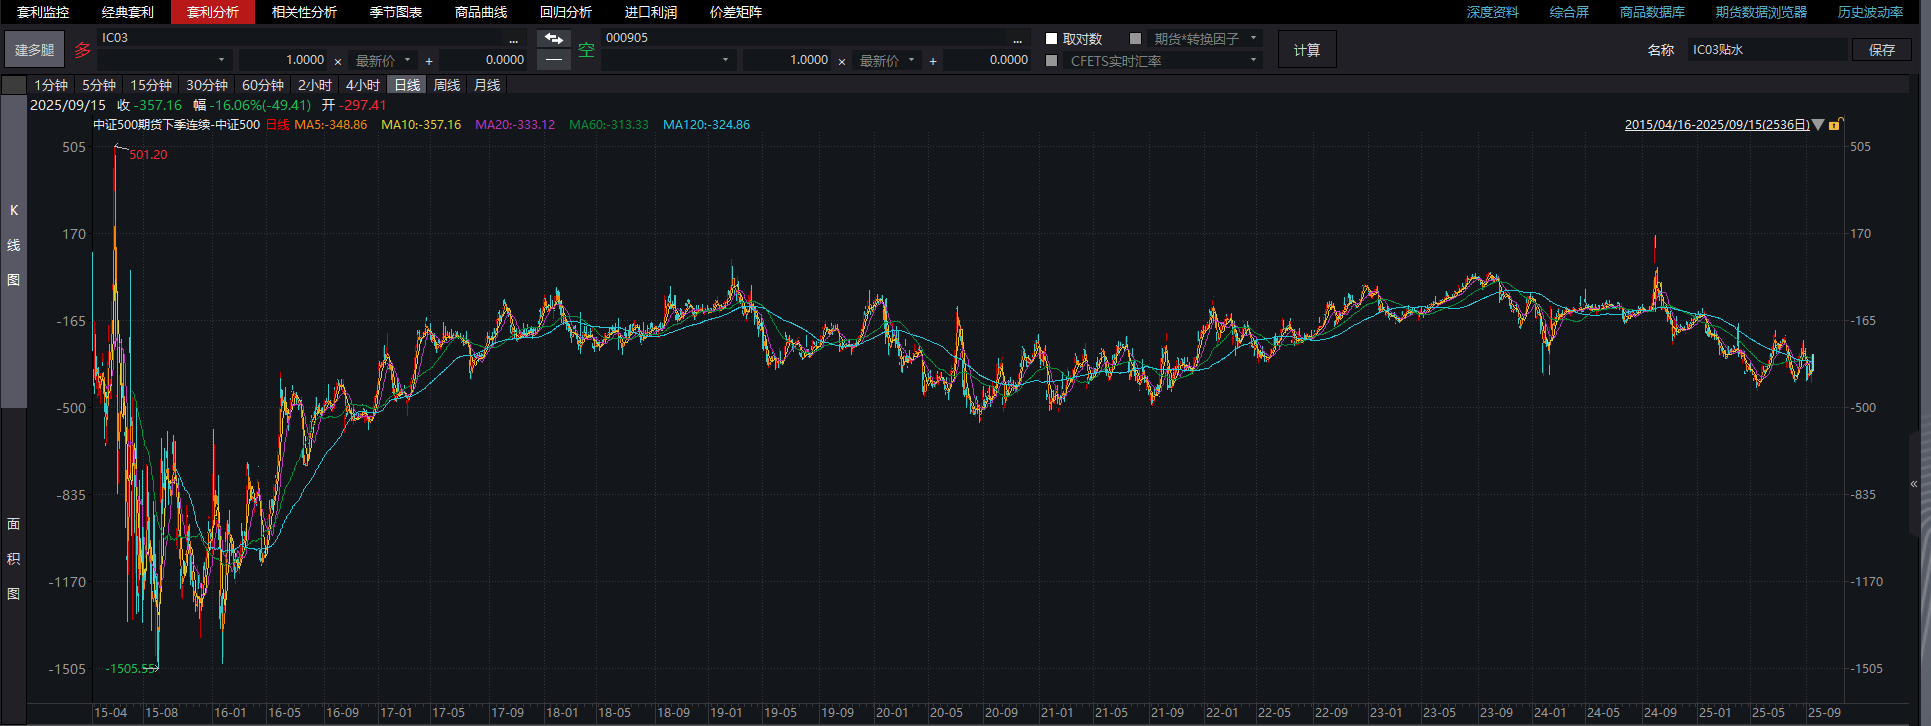Expand the date range triangle selector
Image resolution: width=1931 pixels, height=726 pixels.
1818,125
